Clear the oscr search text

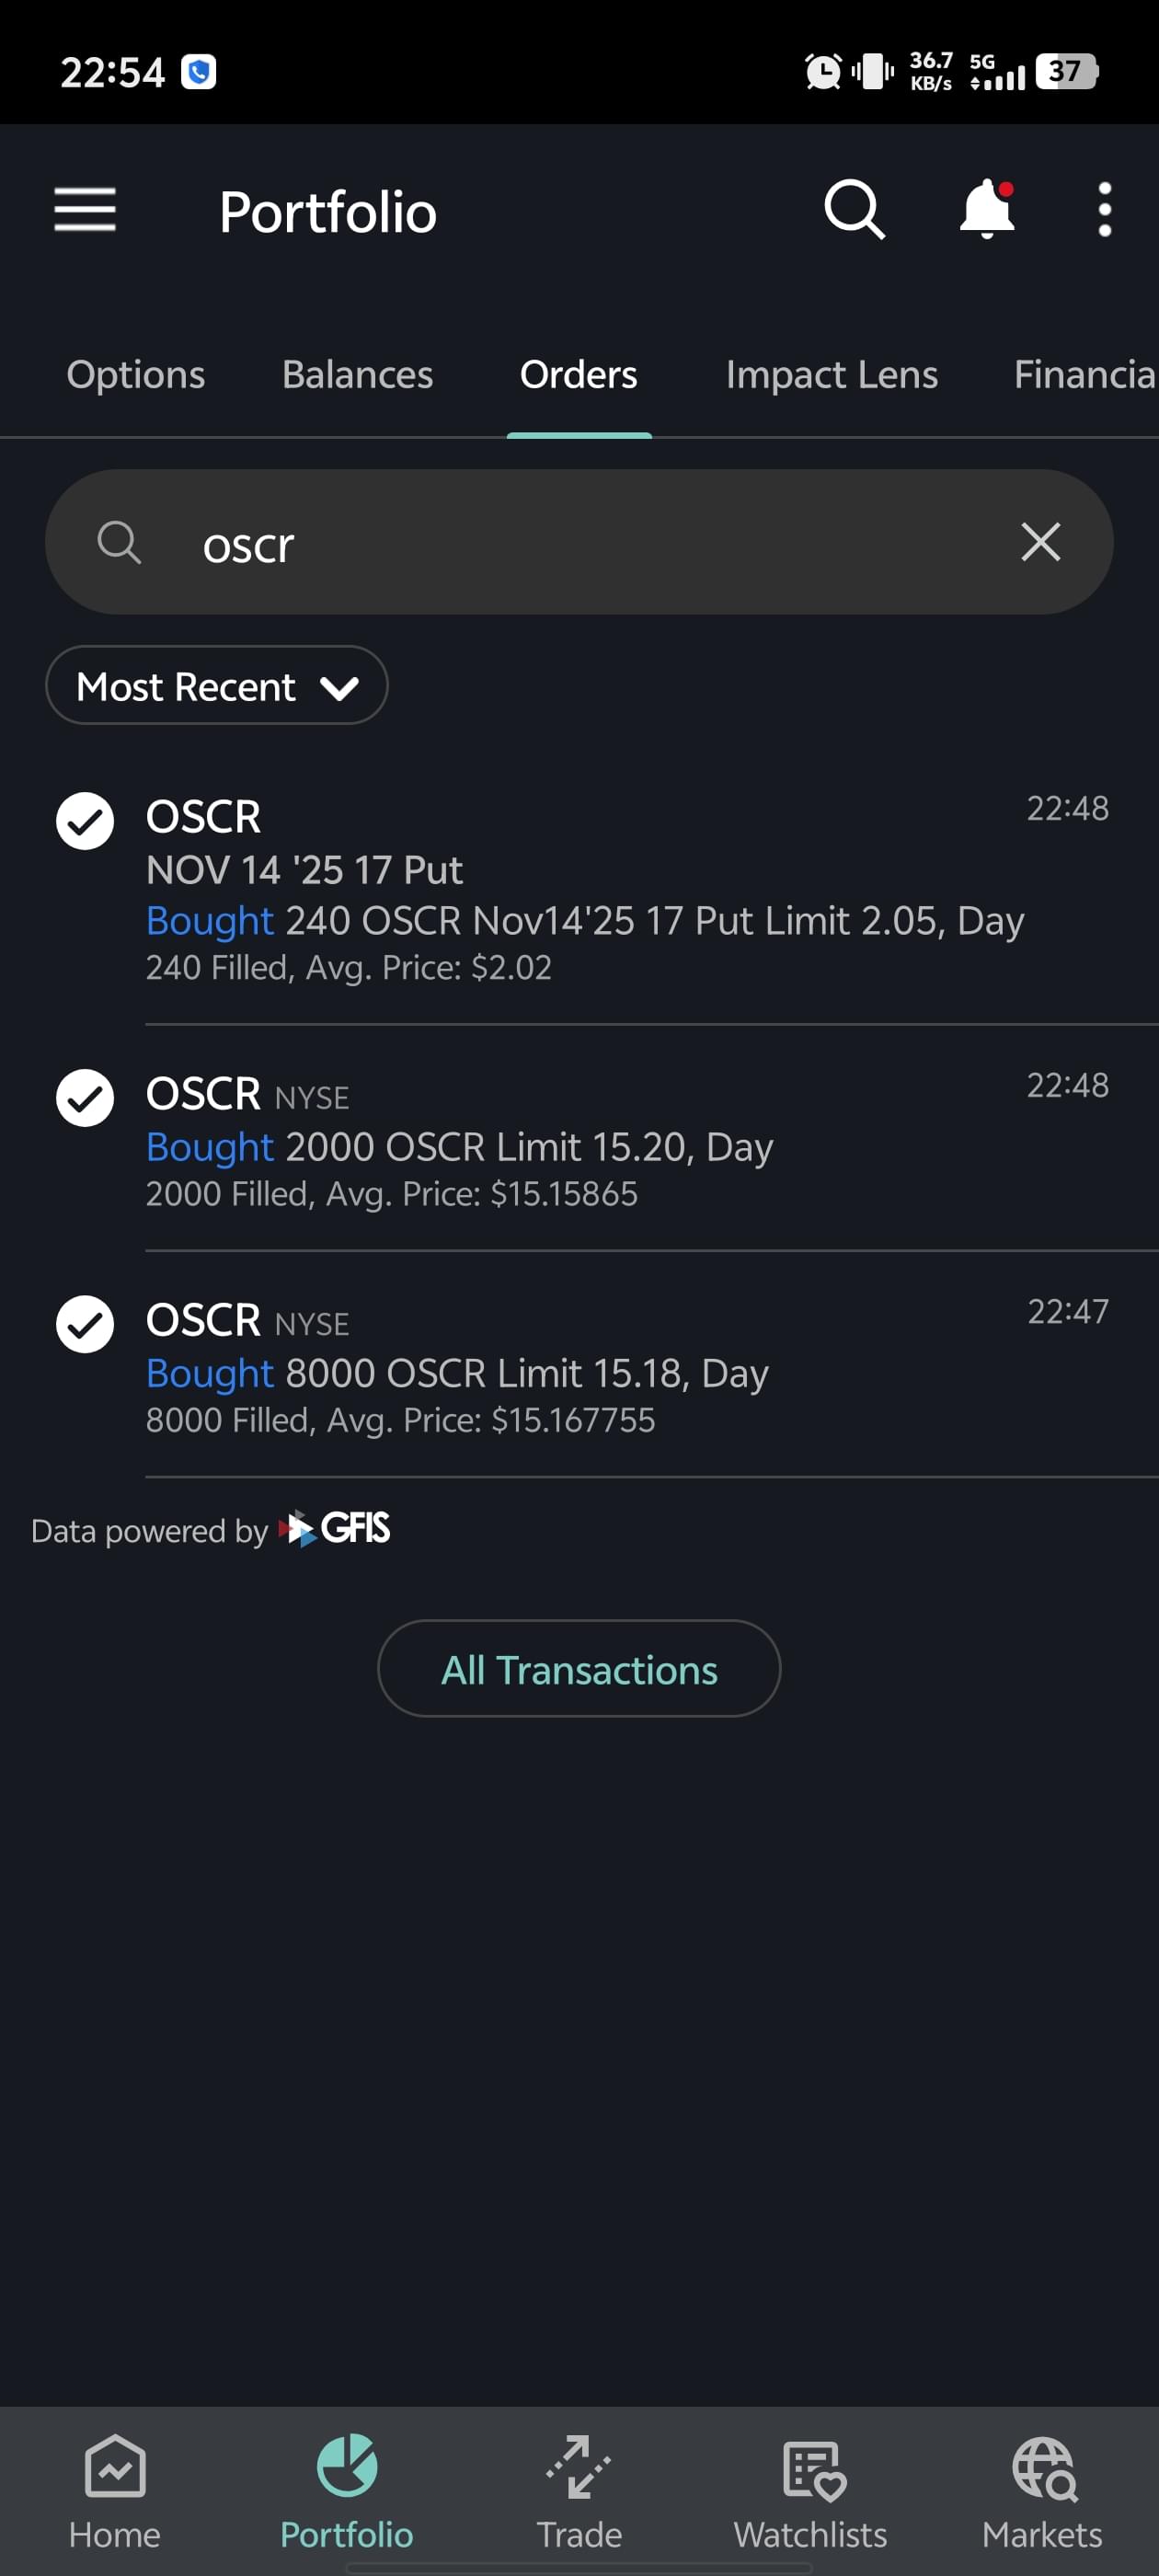[1040, 542]
